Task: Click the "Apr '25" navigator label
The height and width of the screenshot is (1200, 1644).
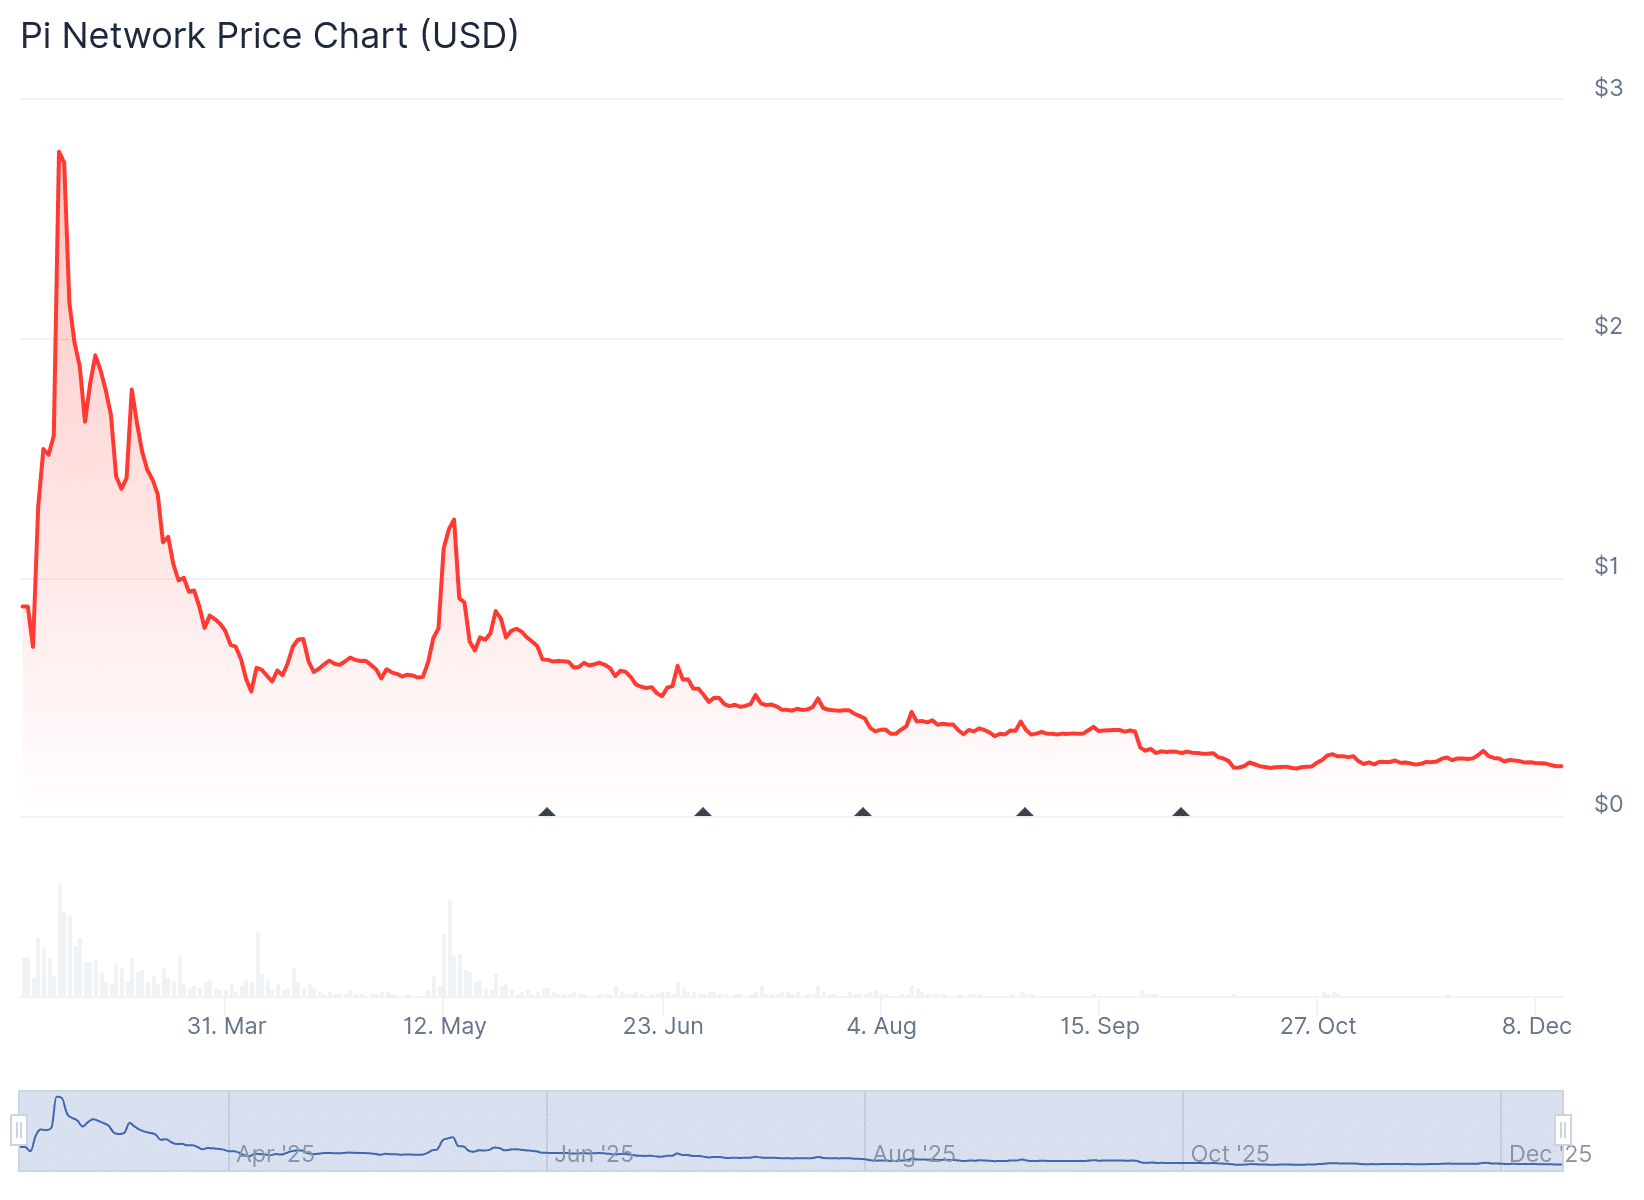Action: pos(275,1154)
